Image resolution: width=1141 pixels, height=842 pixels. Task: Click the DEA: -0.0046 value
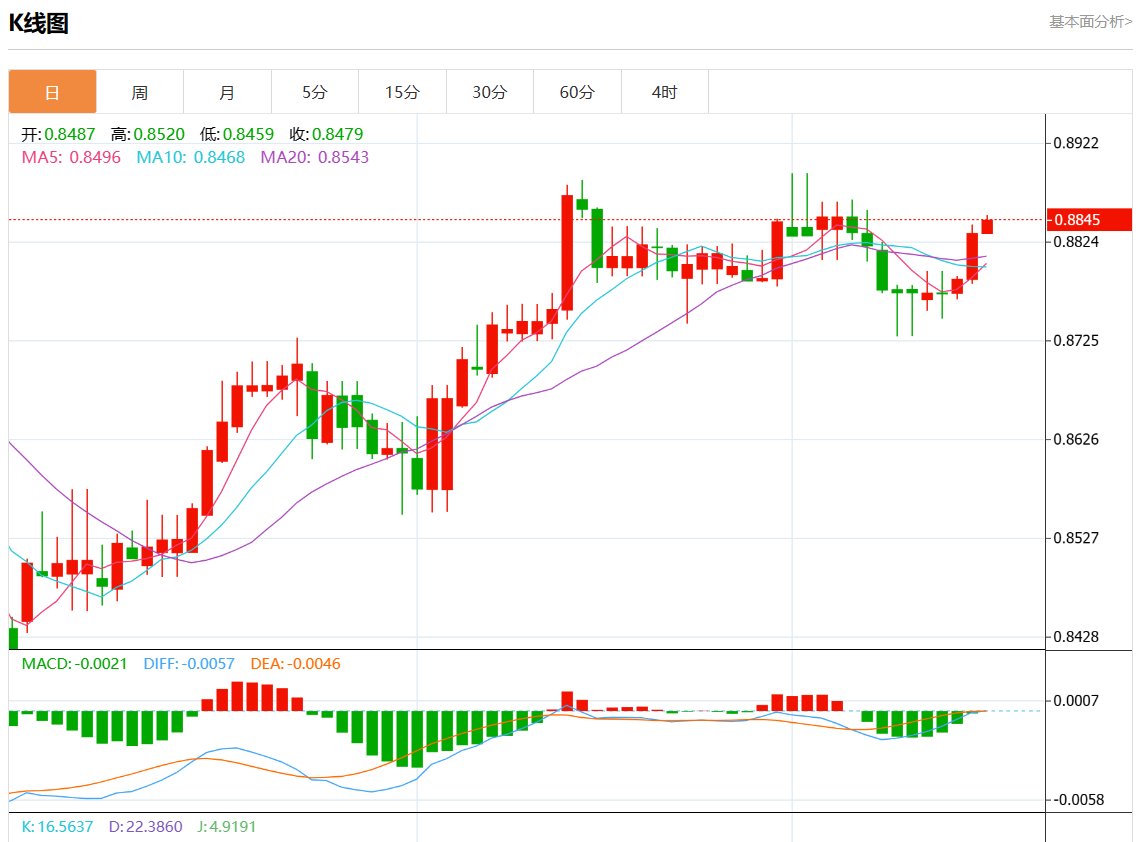(x=295, y=664)
